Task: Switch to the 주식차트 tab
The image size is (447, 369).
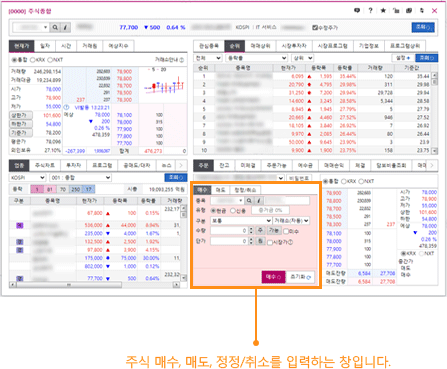Action: (45, 165)
